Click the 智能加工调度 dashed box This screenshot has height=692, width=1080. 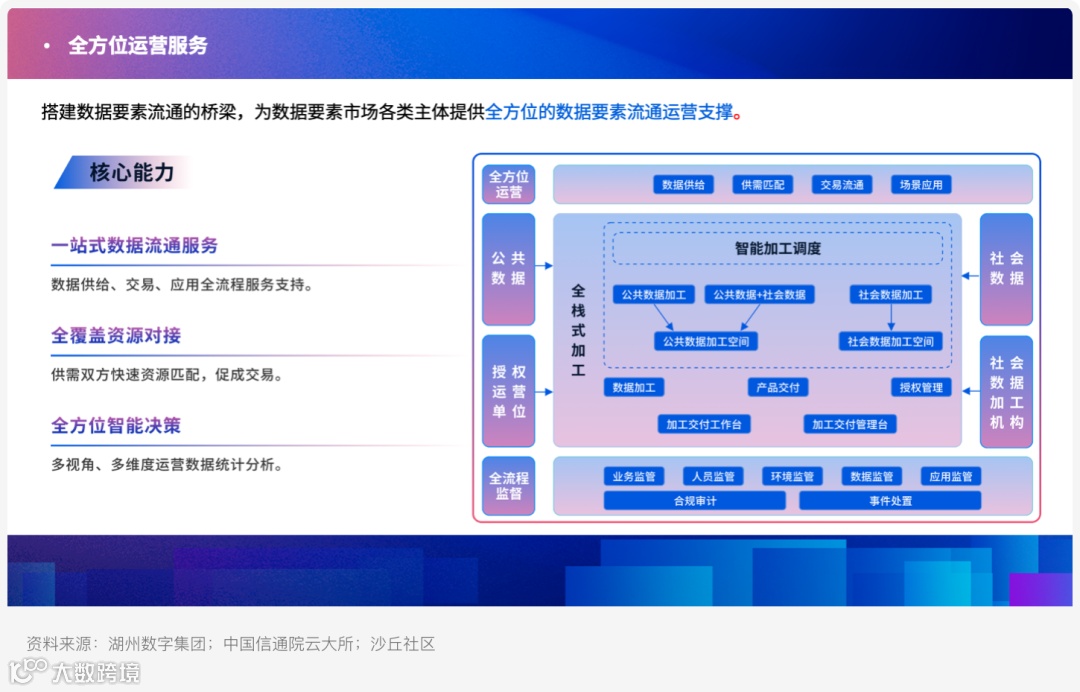pos(778,249)
